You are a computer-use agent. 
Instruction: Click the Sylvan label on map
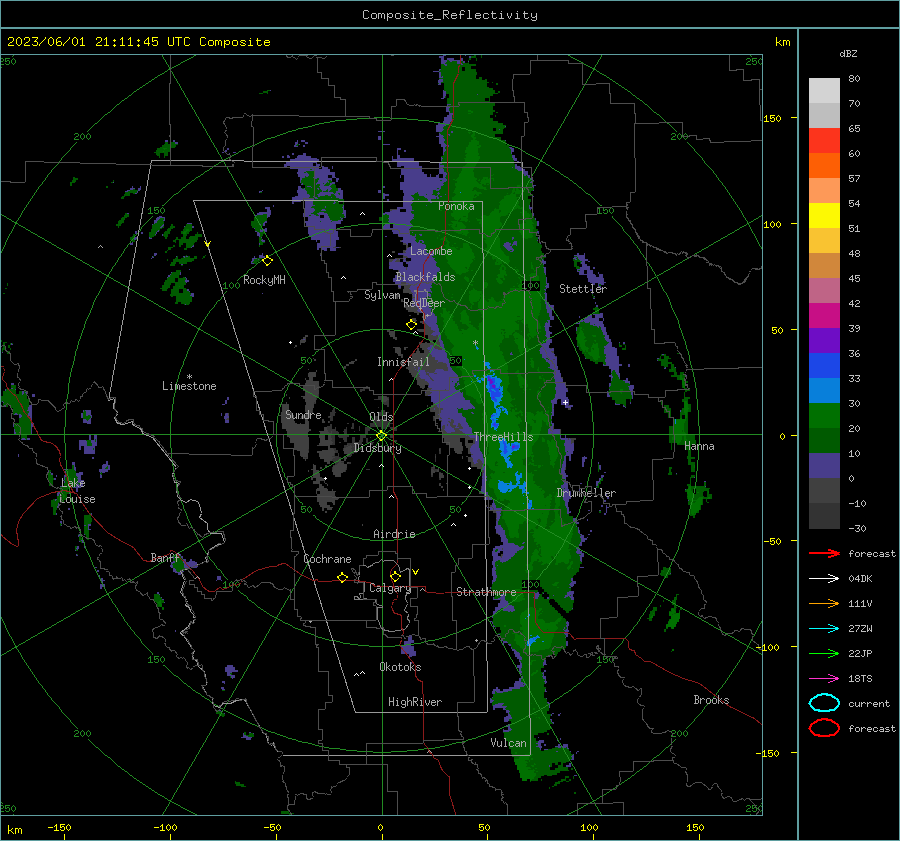tap(382, 295)
